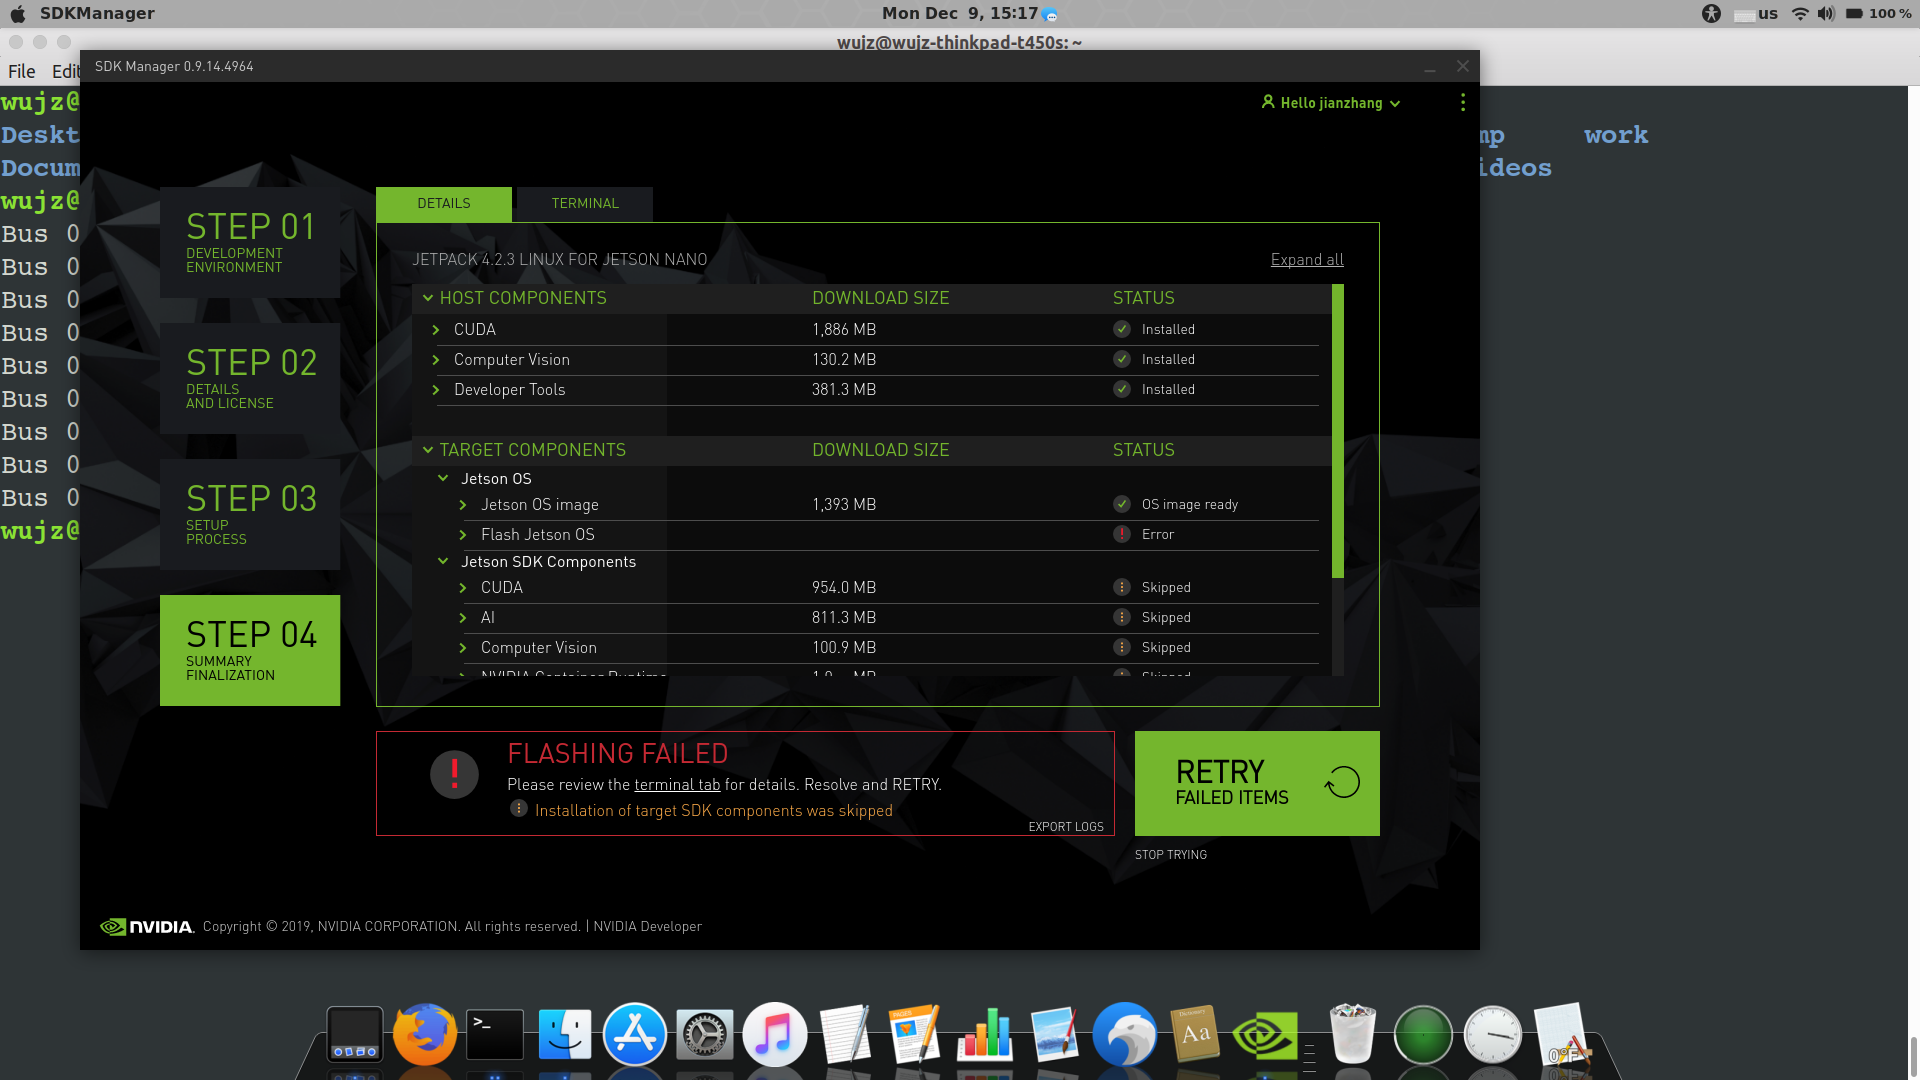Image resolution: width=1920 pixels, height=1080 pixels.
Task: Click the info icon beside the skipped warning
Action: pyautogui.click(x=518, y=809)
